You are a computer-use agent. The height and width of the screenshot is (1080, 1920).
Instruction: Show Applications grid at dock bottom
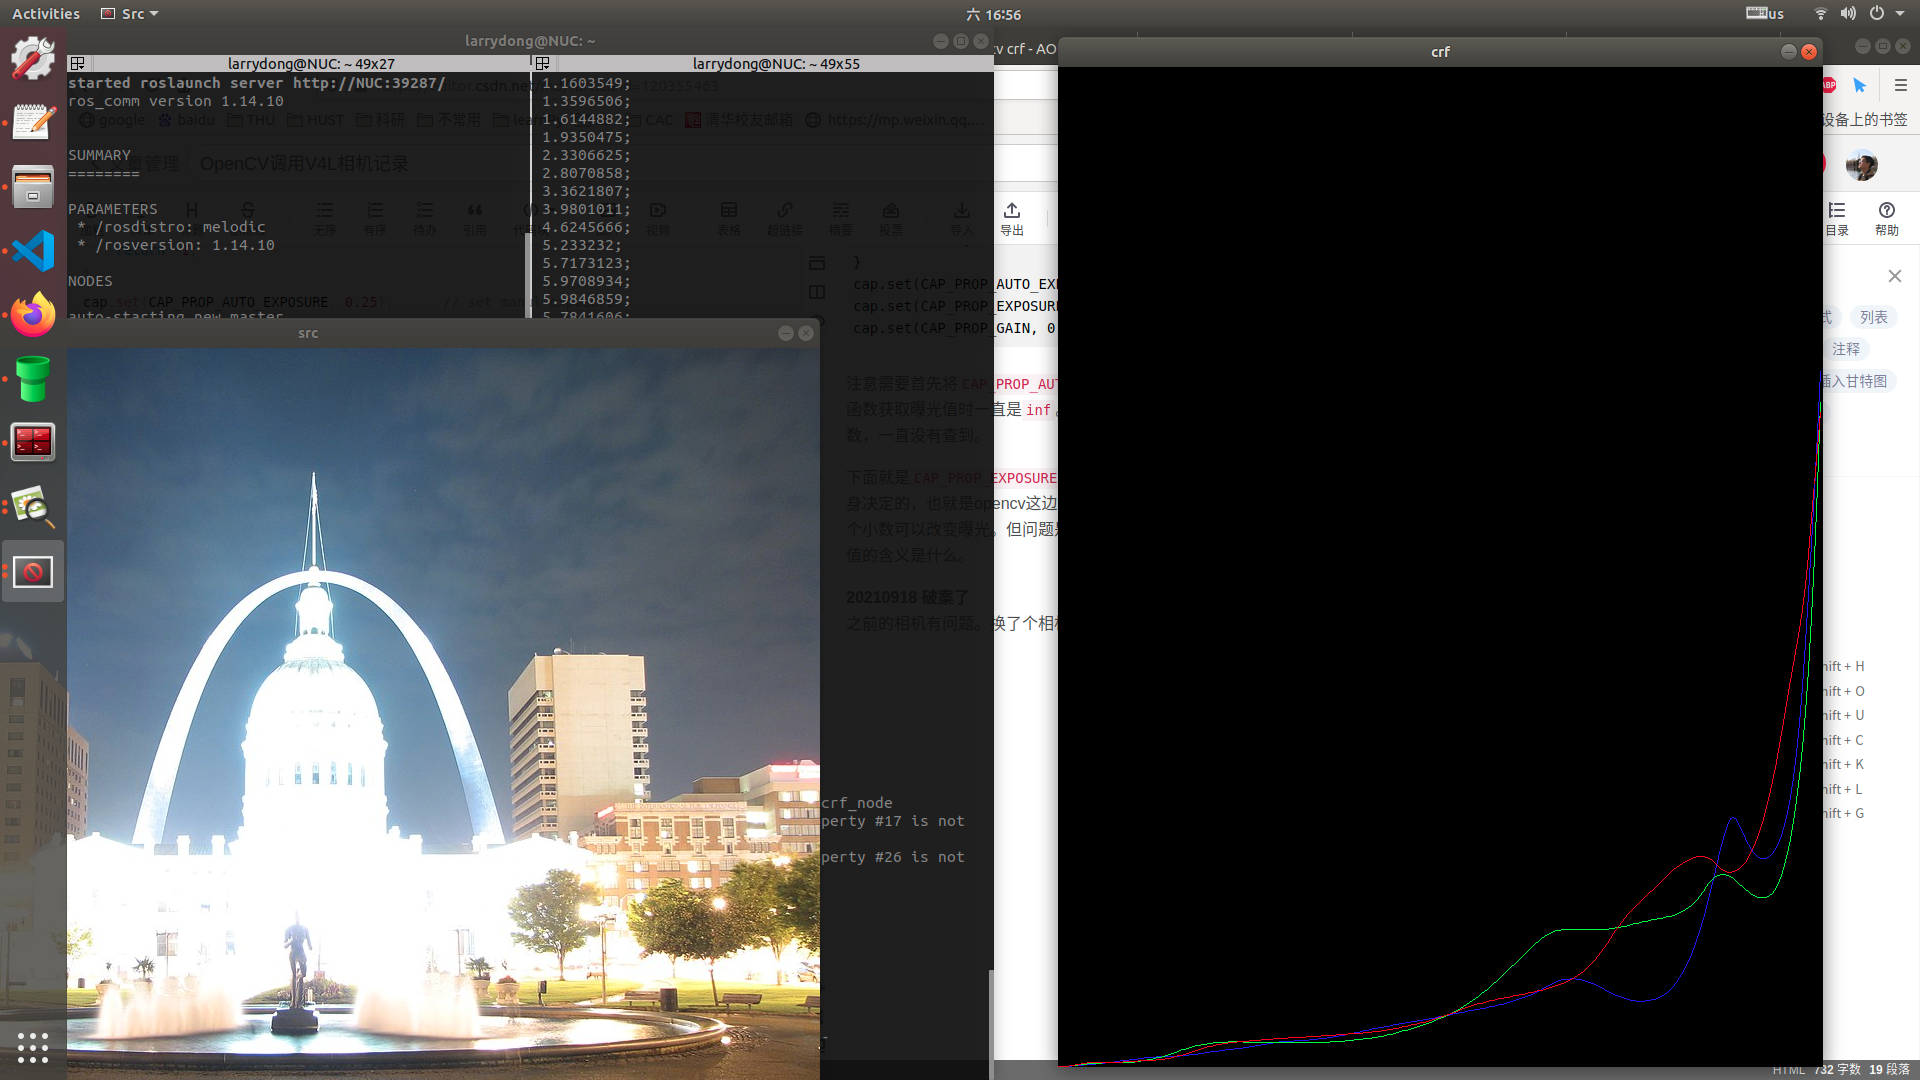(x=33, y=1047)
